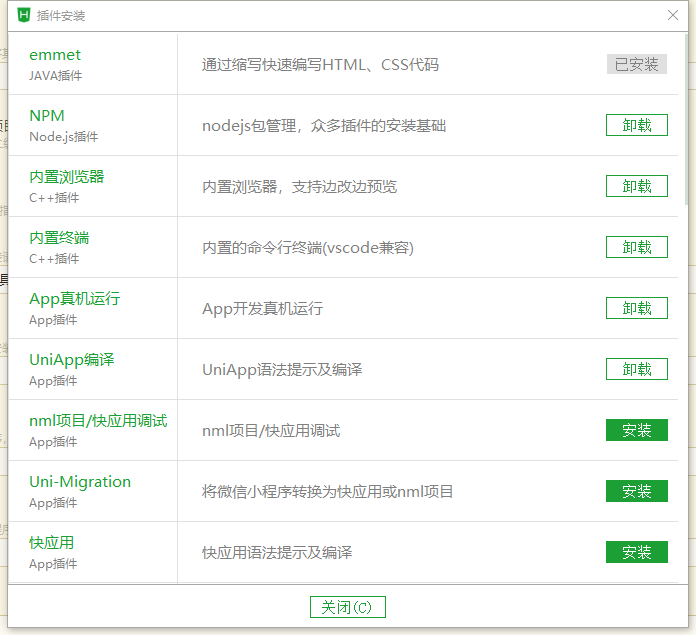Click the HBuilderX logo icon in title bar
Image resolution: width=696 pixels, height=635 pixels.
(x=24, y=16)
